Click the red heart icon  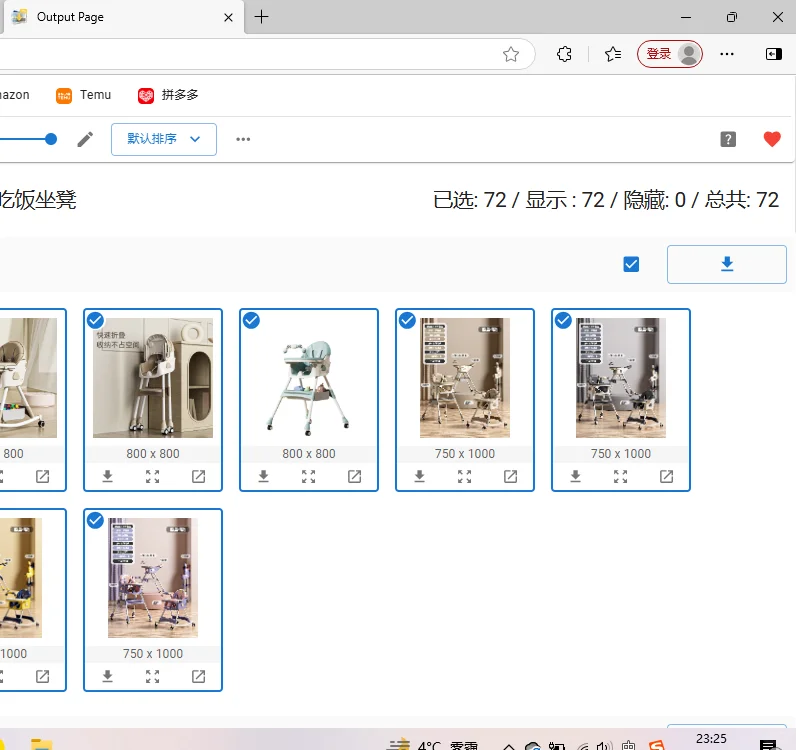(772, 139)
